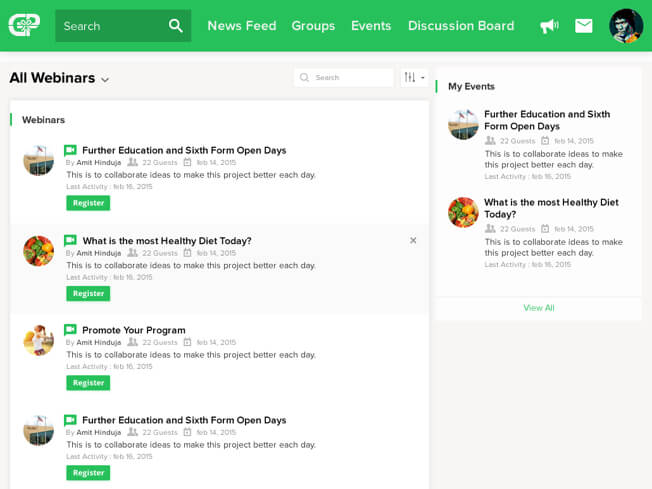Open the Groups menu item
This screenshot has height=489, width=652.
(x=313, y=26)
